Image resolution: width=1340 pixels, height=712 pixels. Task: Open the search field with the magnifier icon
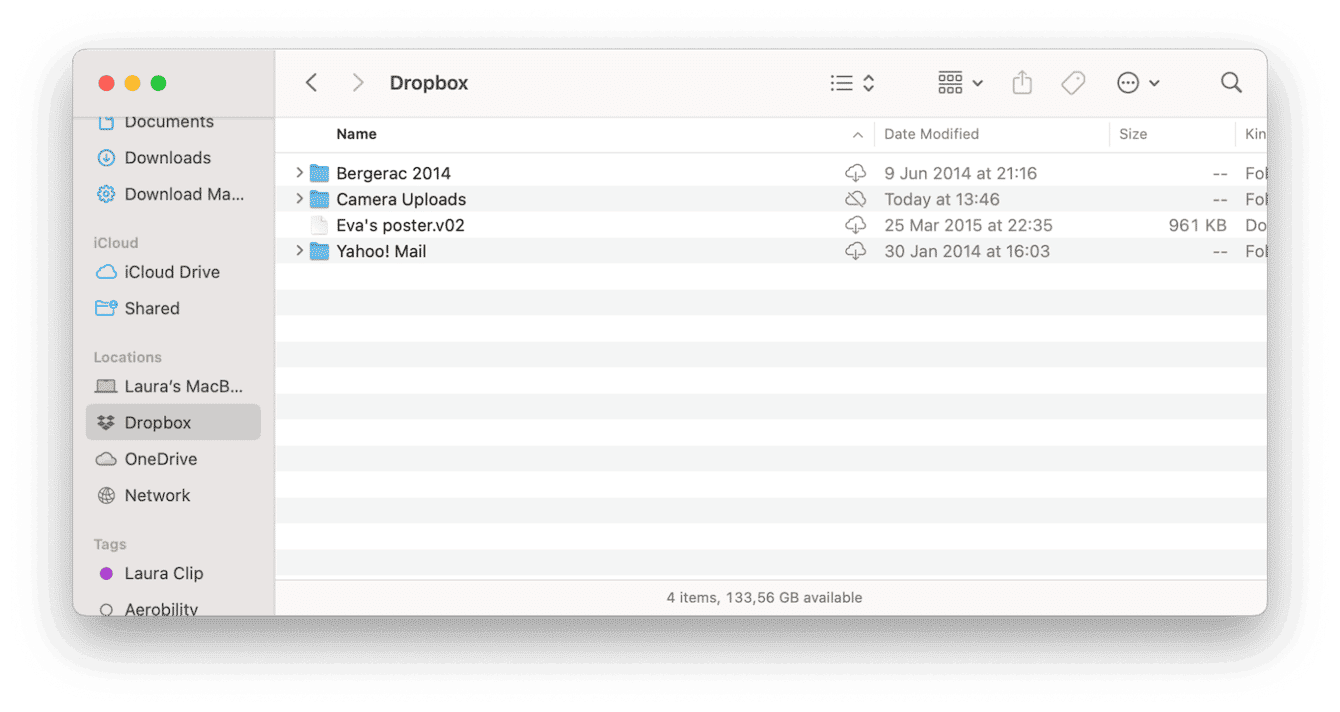coord(1231,83)
